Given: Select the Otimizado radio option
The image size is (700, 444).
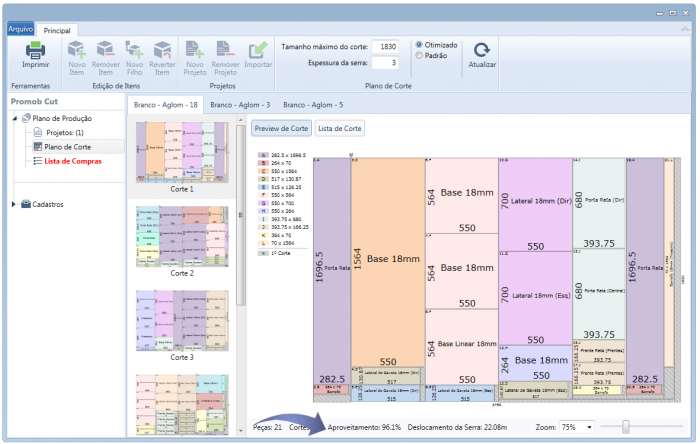Looking at the screenshot, I should click(x=420, y=45).
